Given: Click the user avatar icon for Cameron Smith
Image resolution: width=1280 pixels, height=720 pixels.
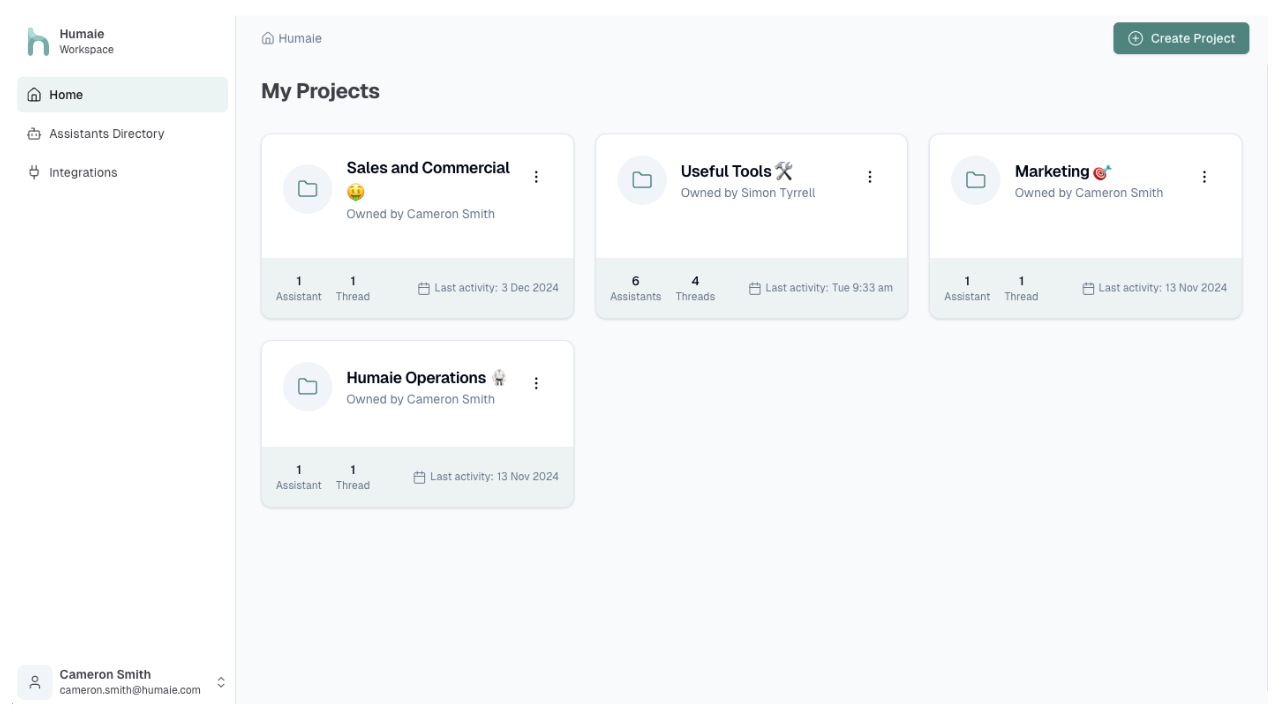Looking at the screenshot, I should pyautogui.click(x=35, y=682).
